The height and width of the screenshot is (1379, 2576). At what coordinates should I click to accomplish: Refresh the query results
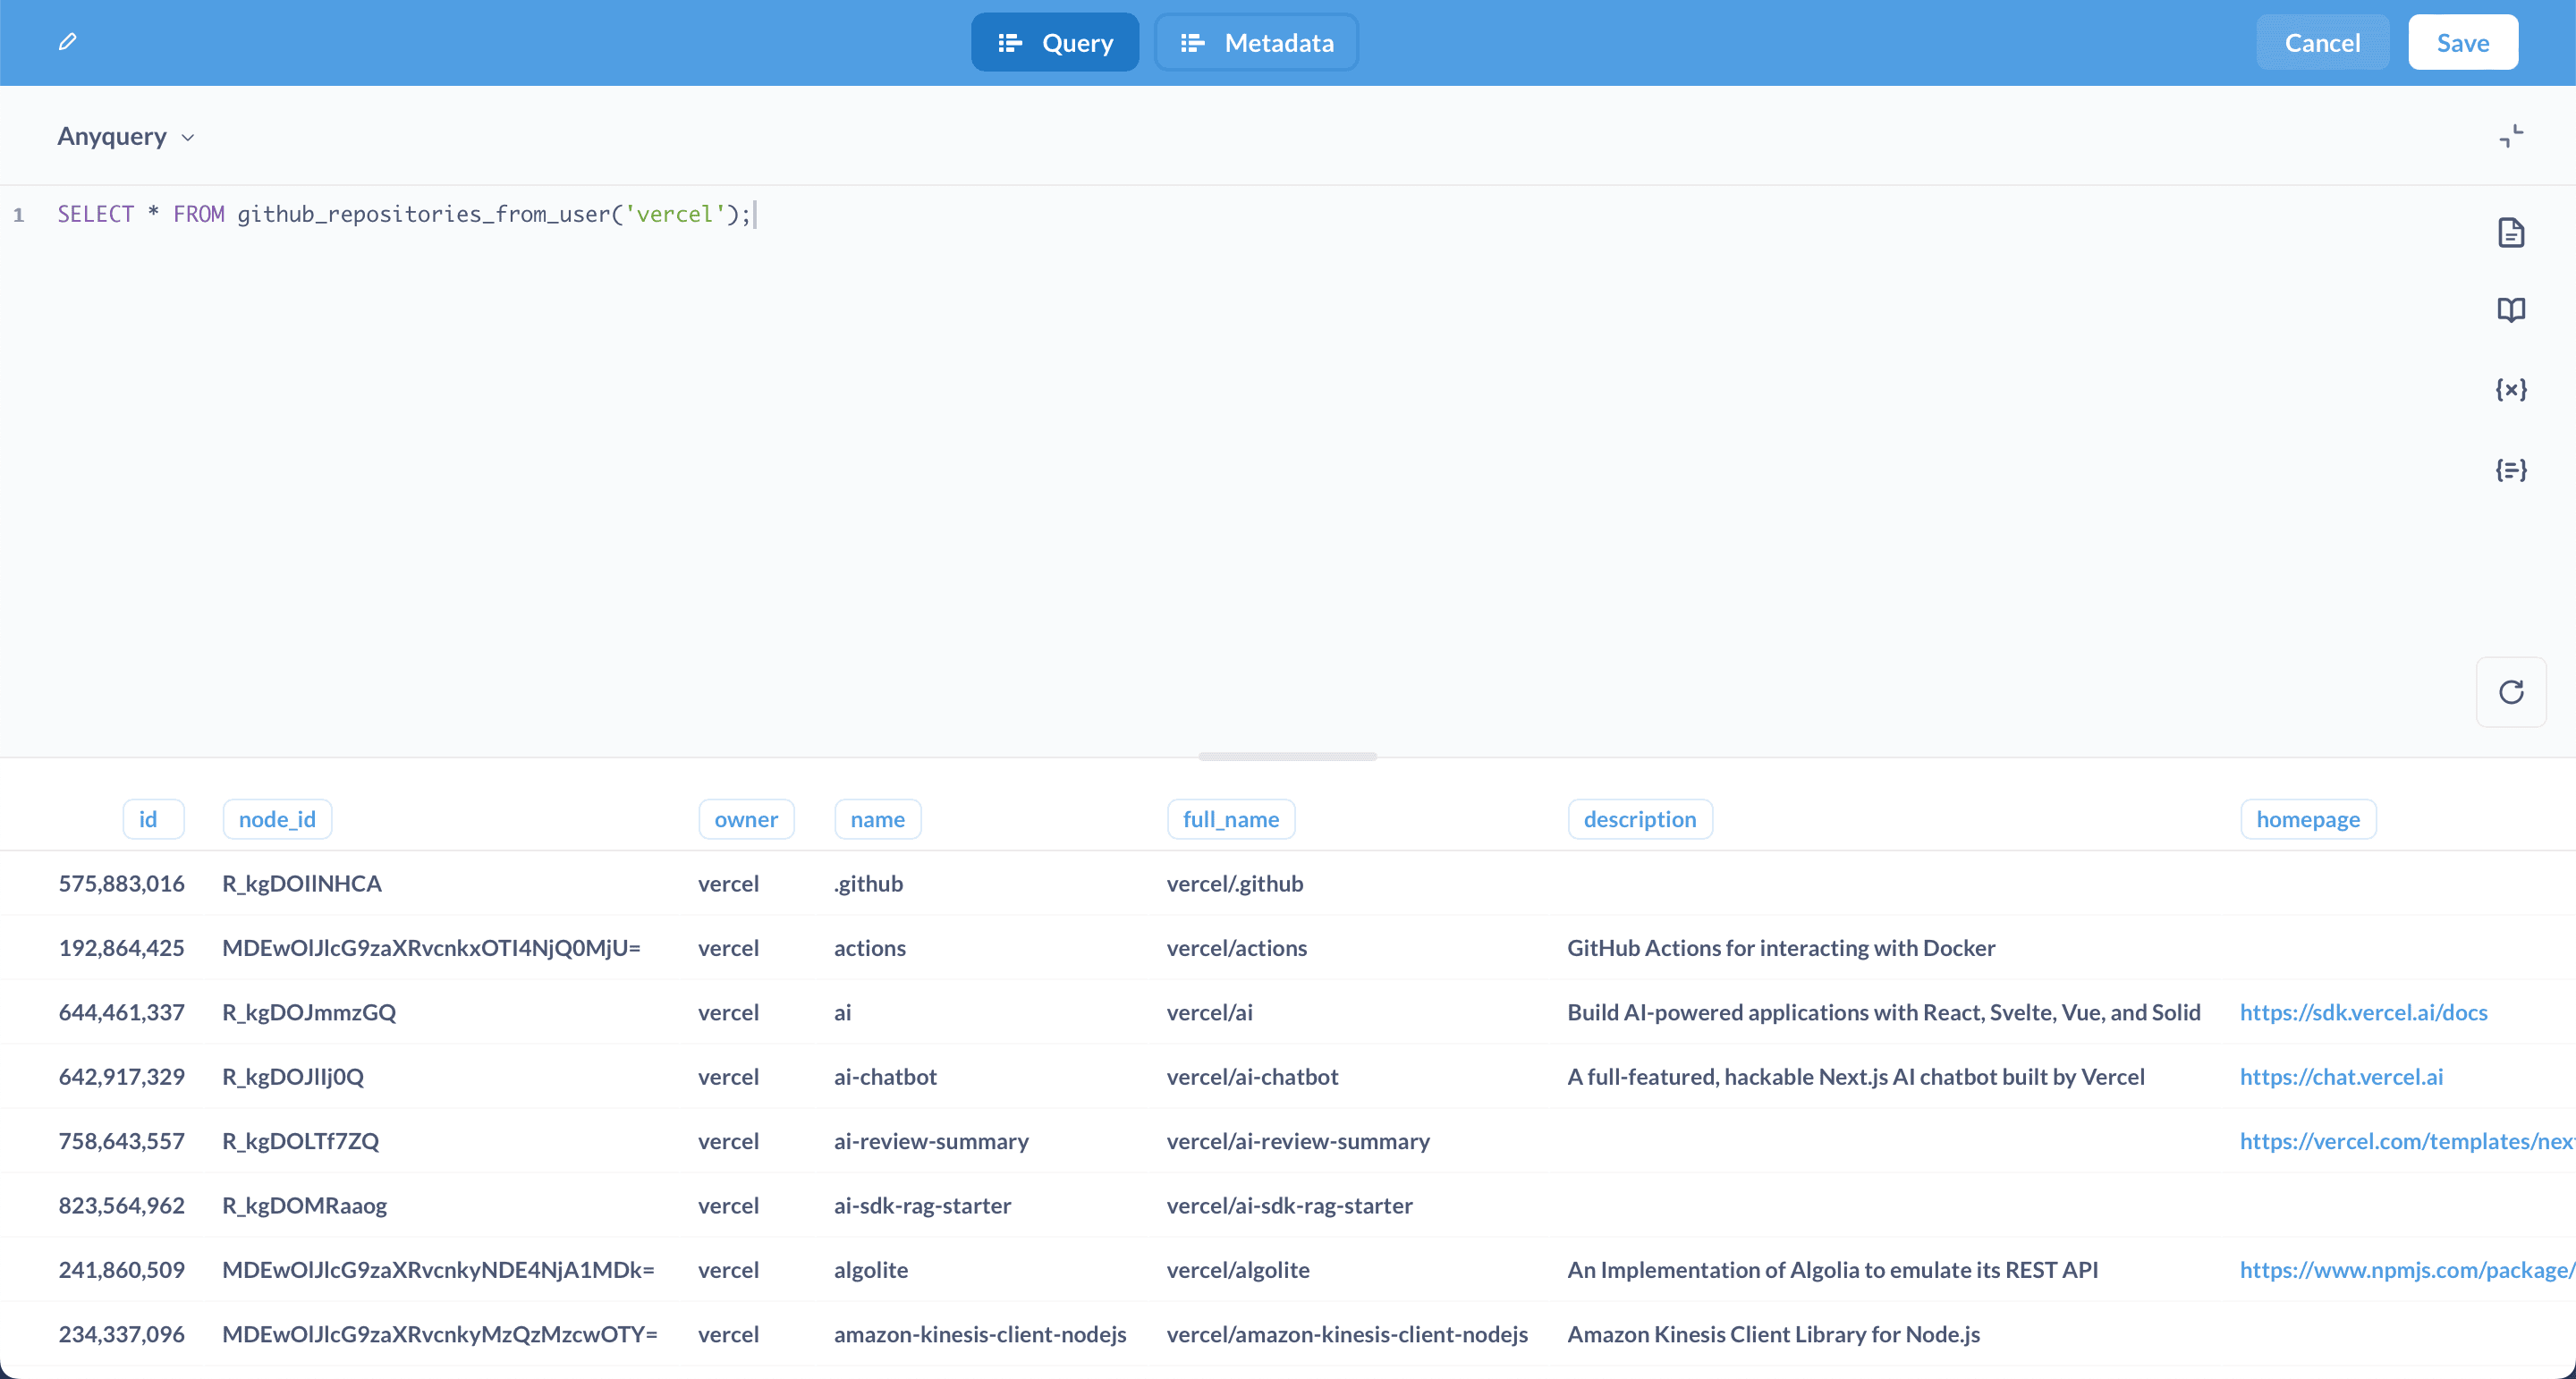coord(2511,692)
